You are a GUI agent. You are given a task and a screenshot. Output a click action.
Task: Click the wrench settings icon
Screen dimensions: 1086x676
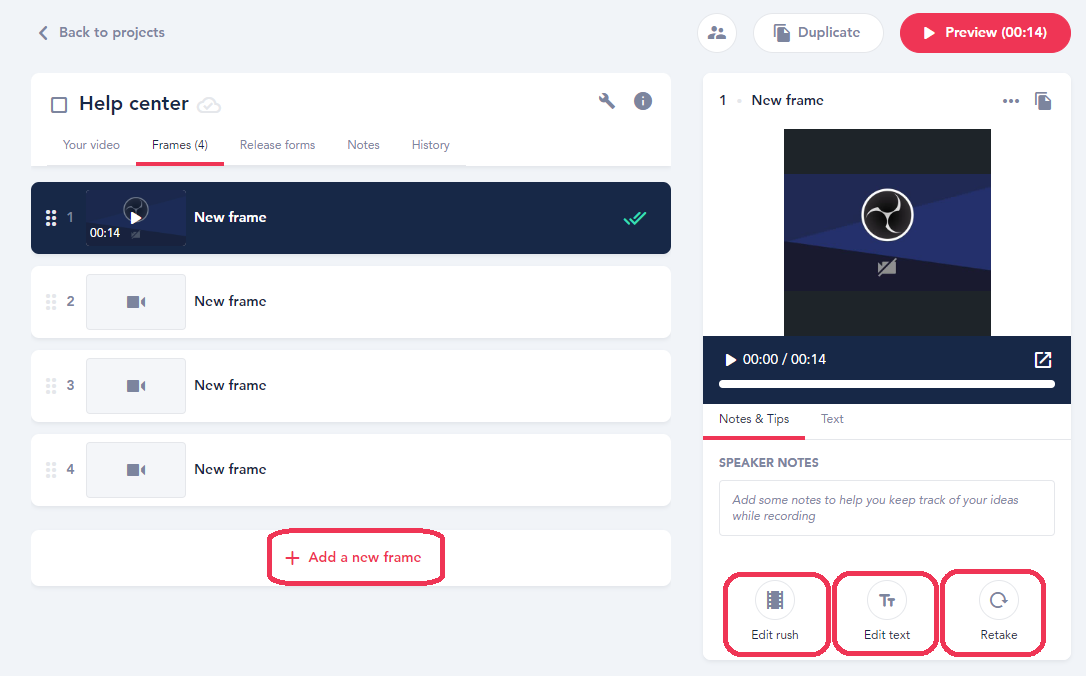(606, 101)
